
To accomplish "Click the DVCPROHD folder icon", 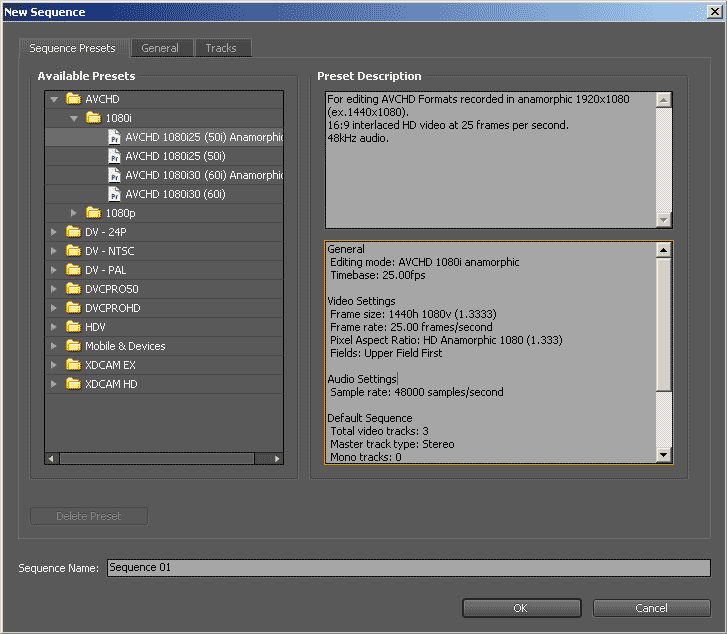I will click(73, 308).
